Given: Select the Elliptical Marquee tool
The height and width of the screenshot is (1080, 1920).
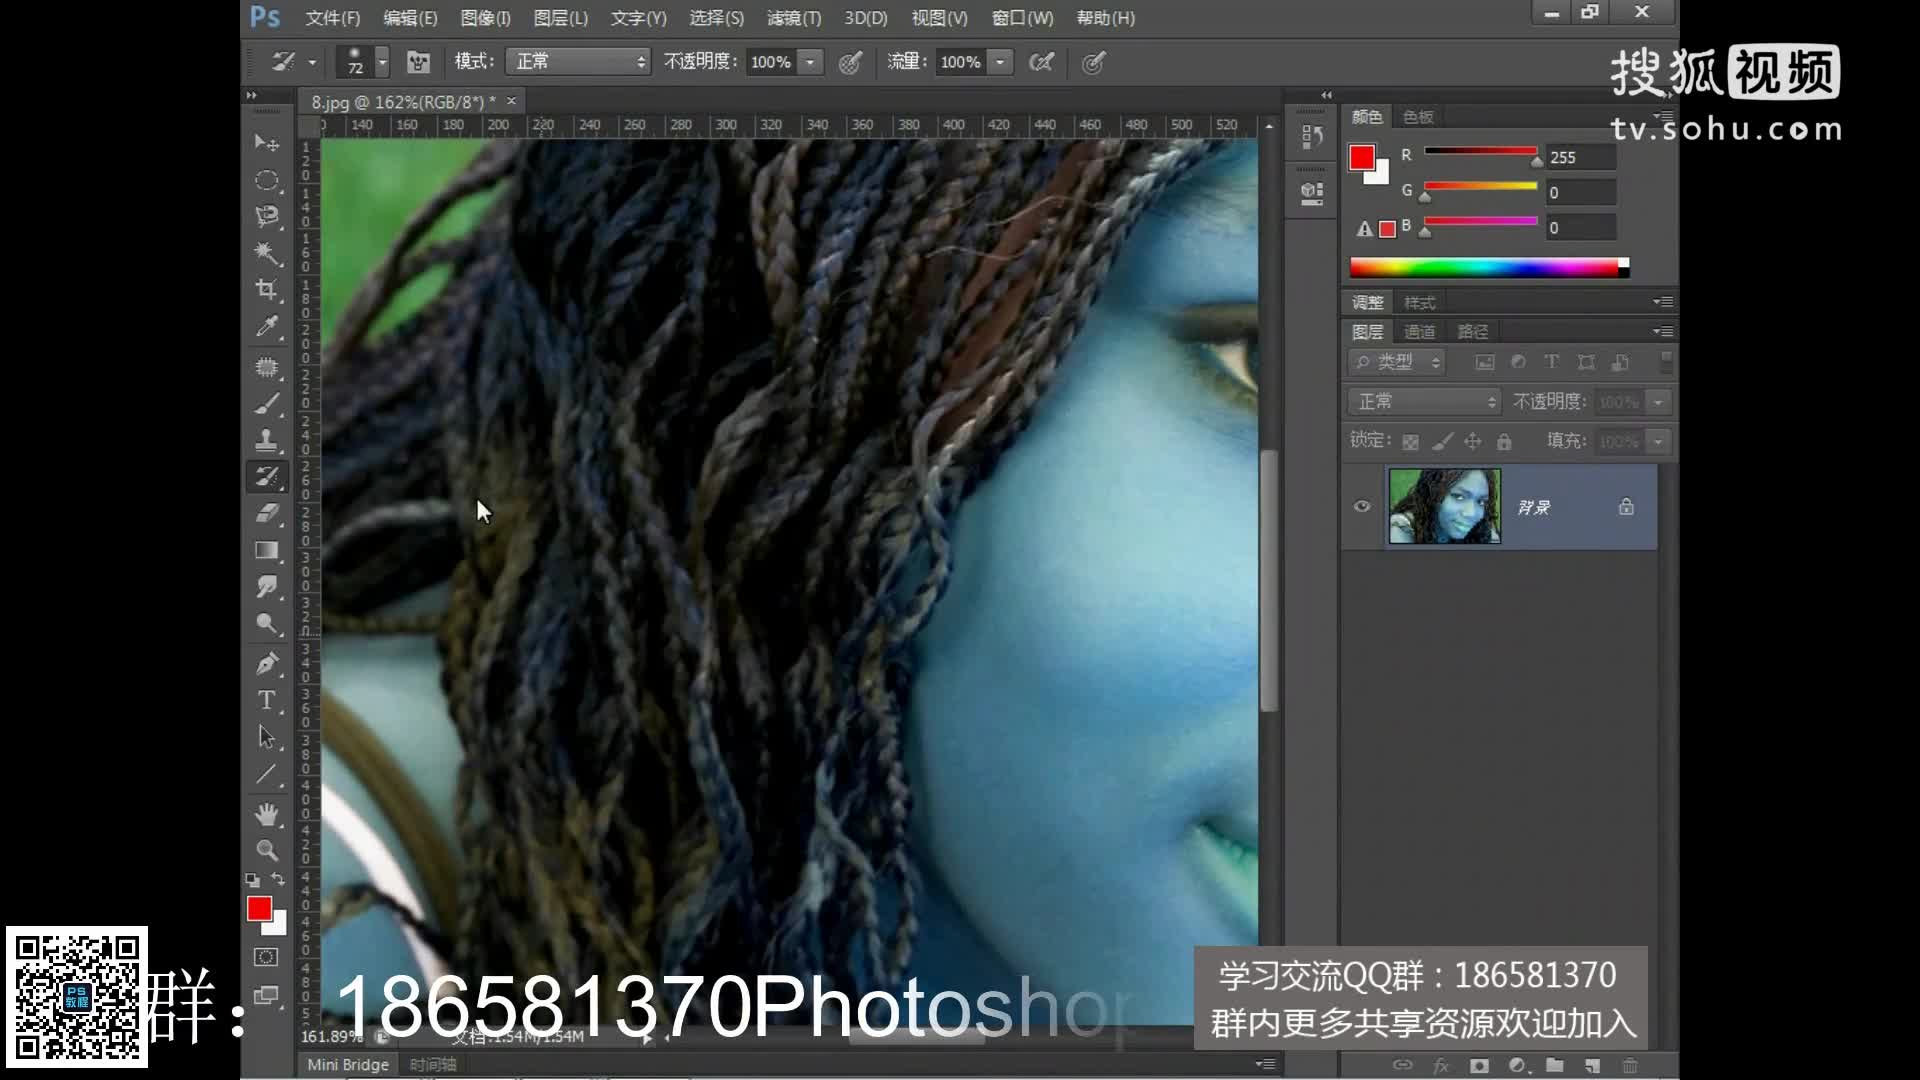Looking at the screenshot, I should tap(266, 180).
